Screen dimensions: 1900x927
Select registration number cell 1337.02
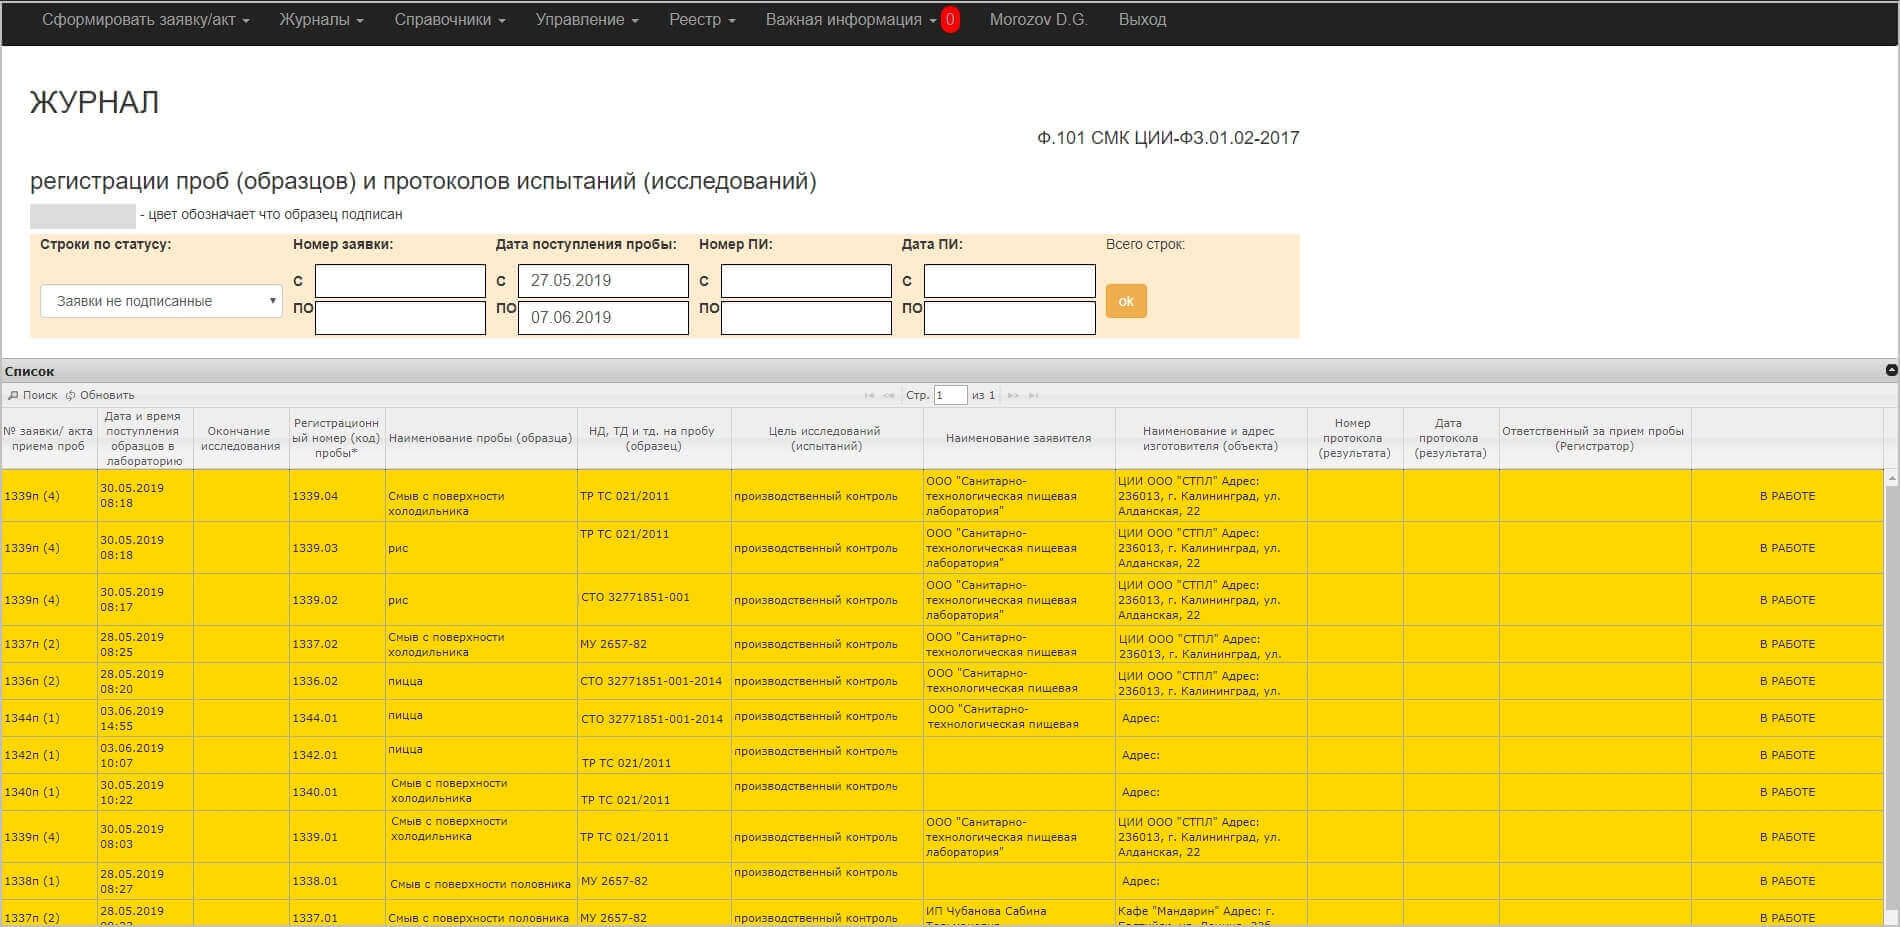click(x=336, y=644)
